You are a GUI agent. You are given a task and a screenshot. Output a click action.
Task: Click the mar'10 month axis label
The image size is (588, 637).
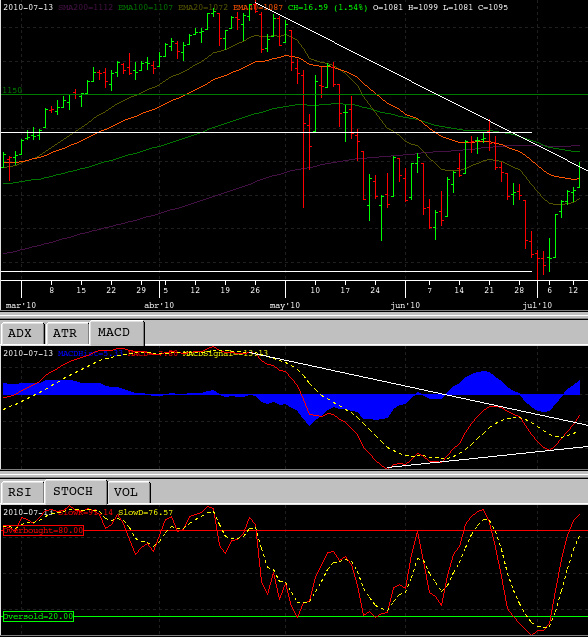[x=21, y=305]
